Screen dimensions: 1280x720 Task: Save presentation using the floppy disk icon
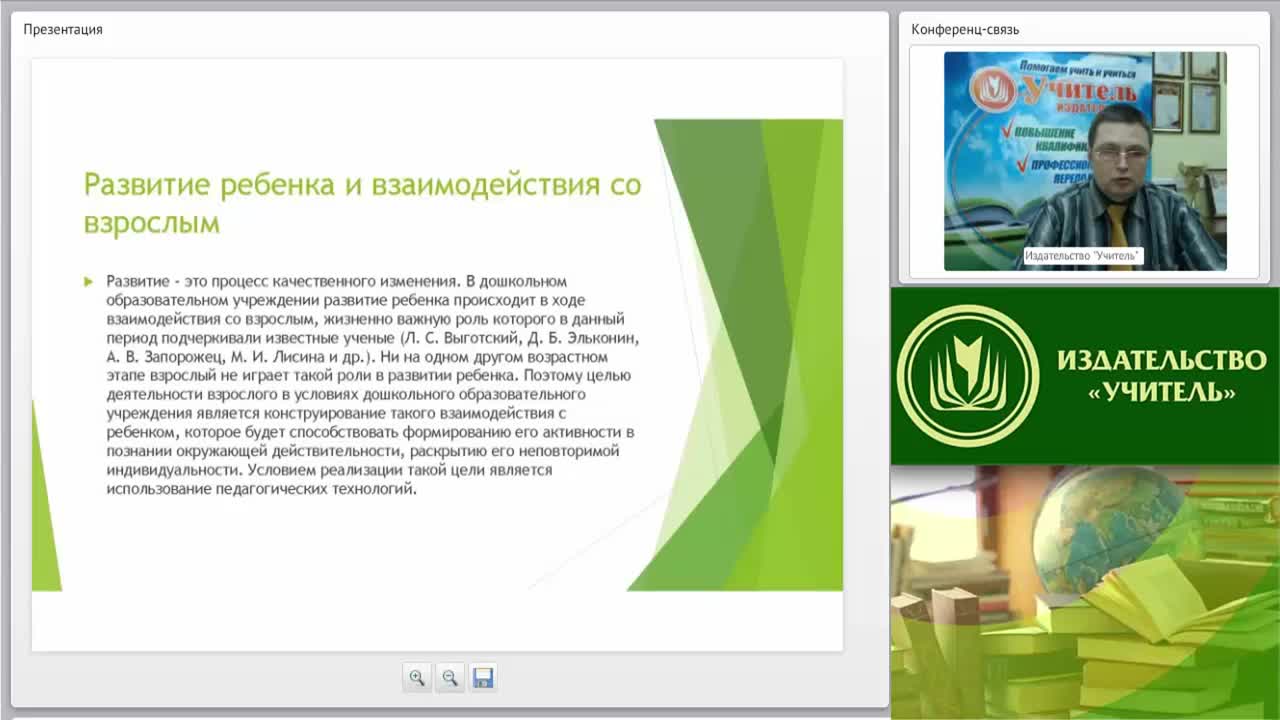[483, 678]
